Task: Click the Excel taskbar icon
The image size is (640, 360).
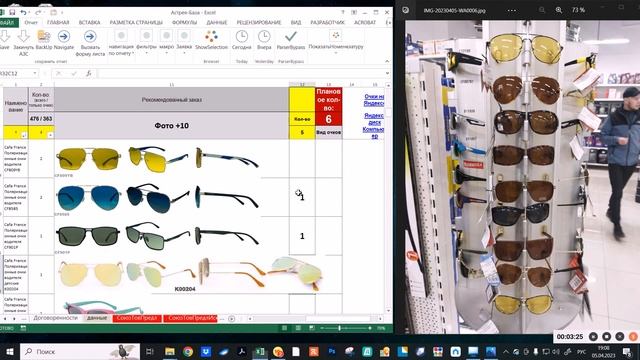Action: click(260, 351)
